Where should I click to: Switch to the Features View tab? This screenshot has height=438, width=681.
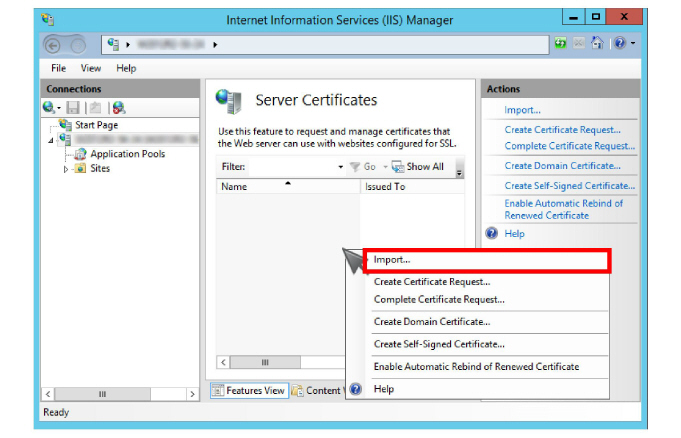[249, 391]
